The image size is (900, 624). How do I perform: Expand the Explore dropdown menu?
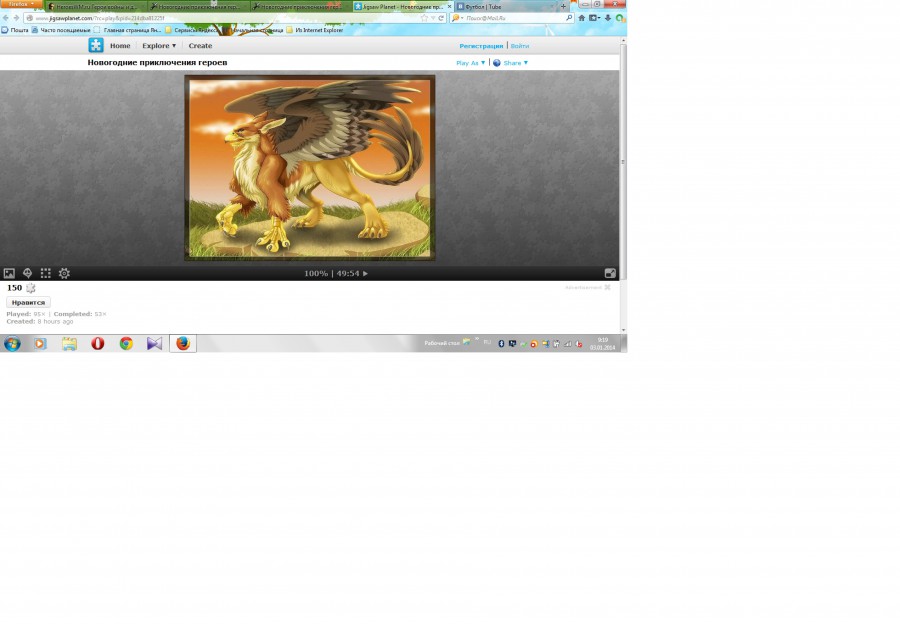[159, 45]
